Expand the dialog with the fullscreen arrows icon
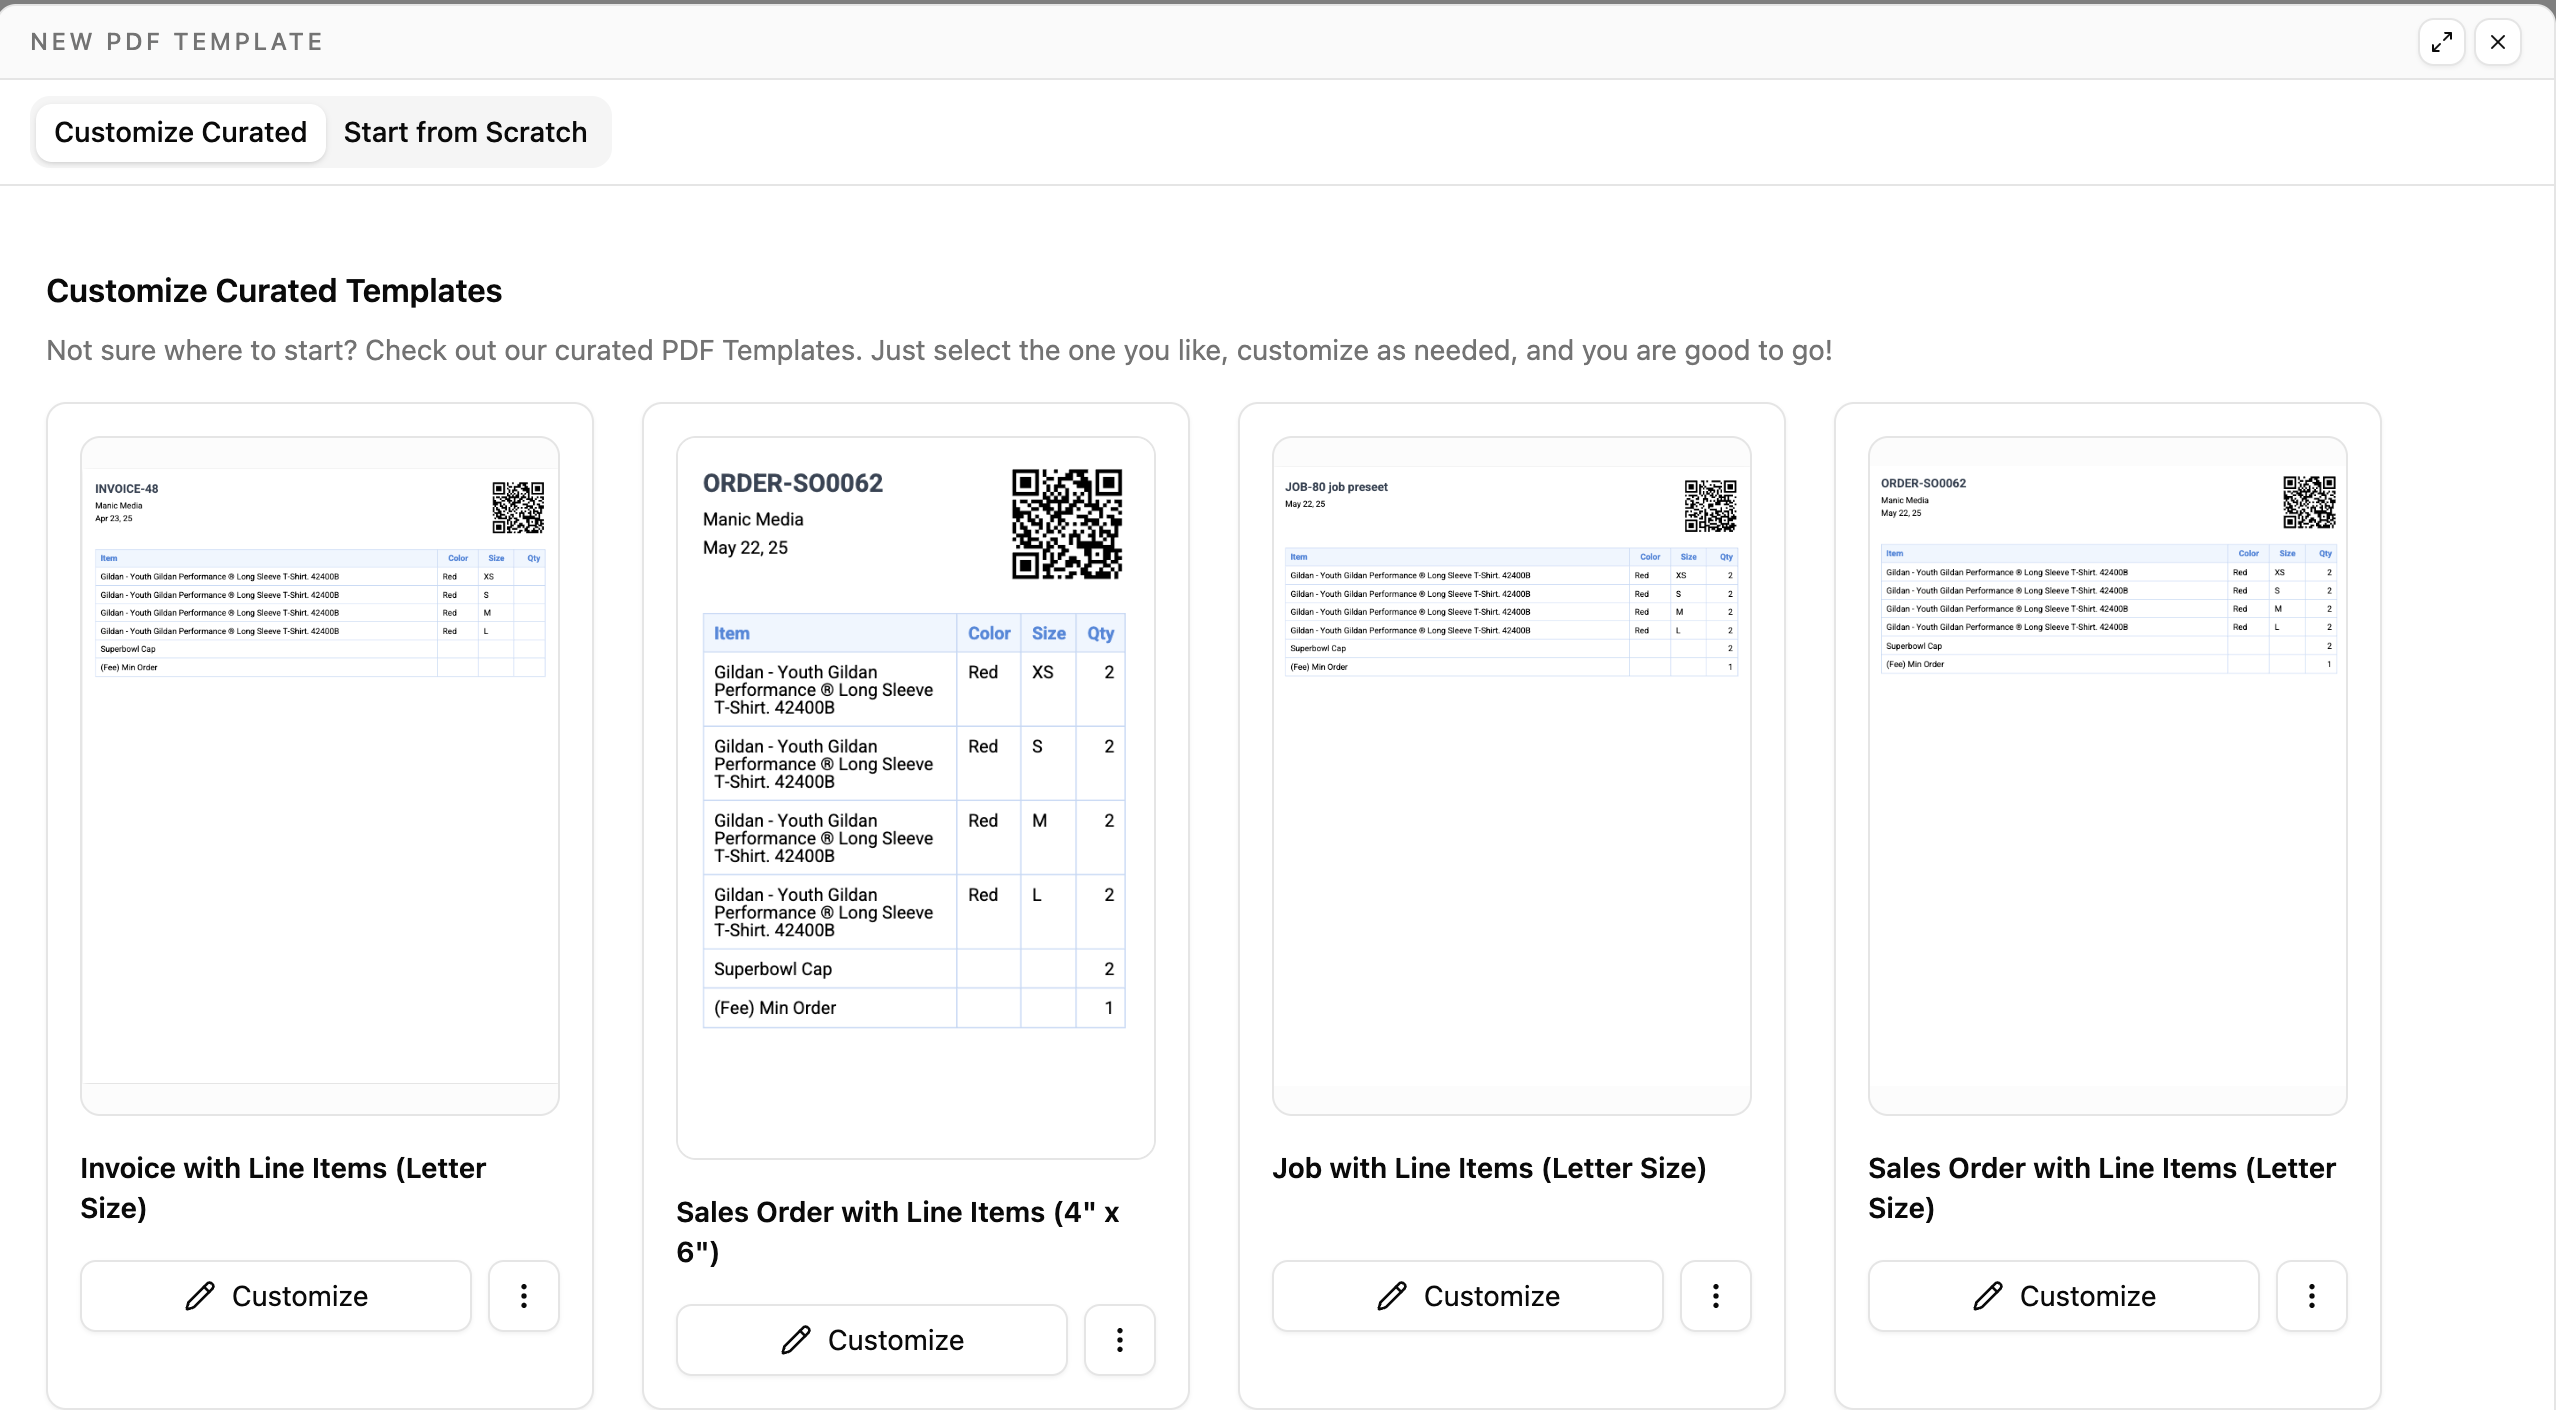The image size is (2556, 1410). click(x=2441, y=42)
